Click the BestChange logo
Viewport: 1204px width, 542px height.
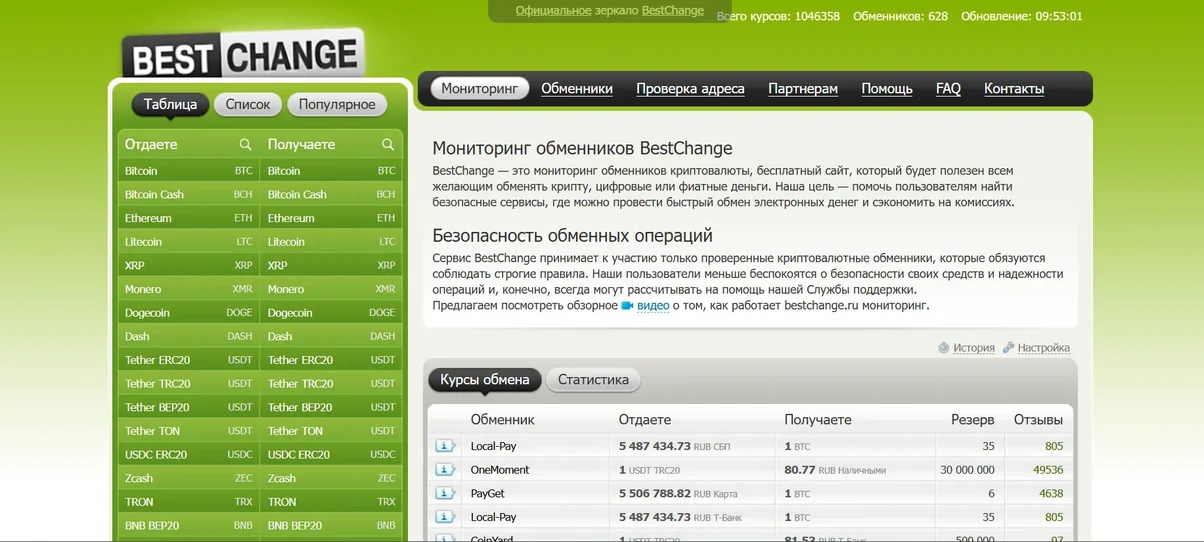pos(242,55)
